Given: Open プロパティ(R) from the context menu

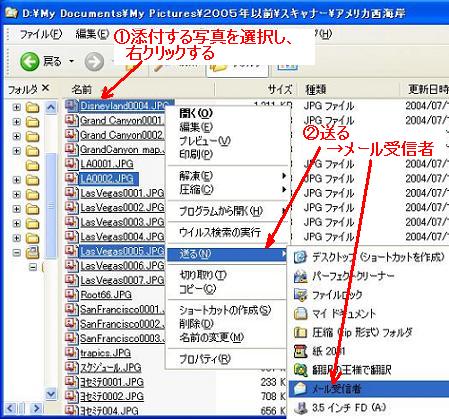Looking at the screenshot, I should click(205, 359).
